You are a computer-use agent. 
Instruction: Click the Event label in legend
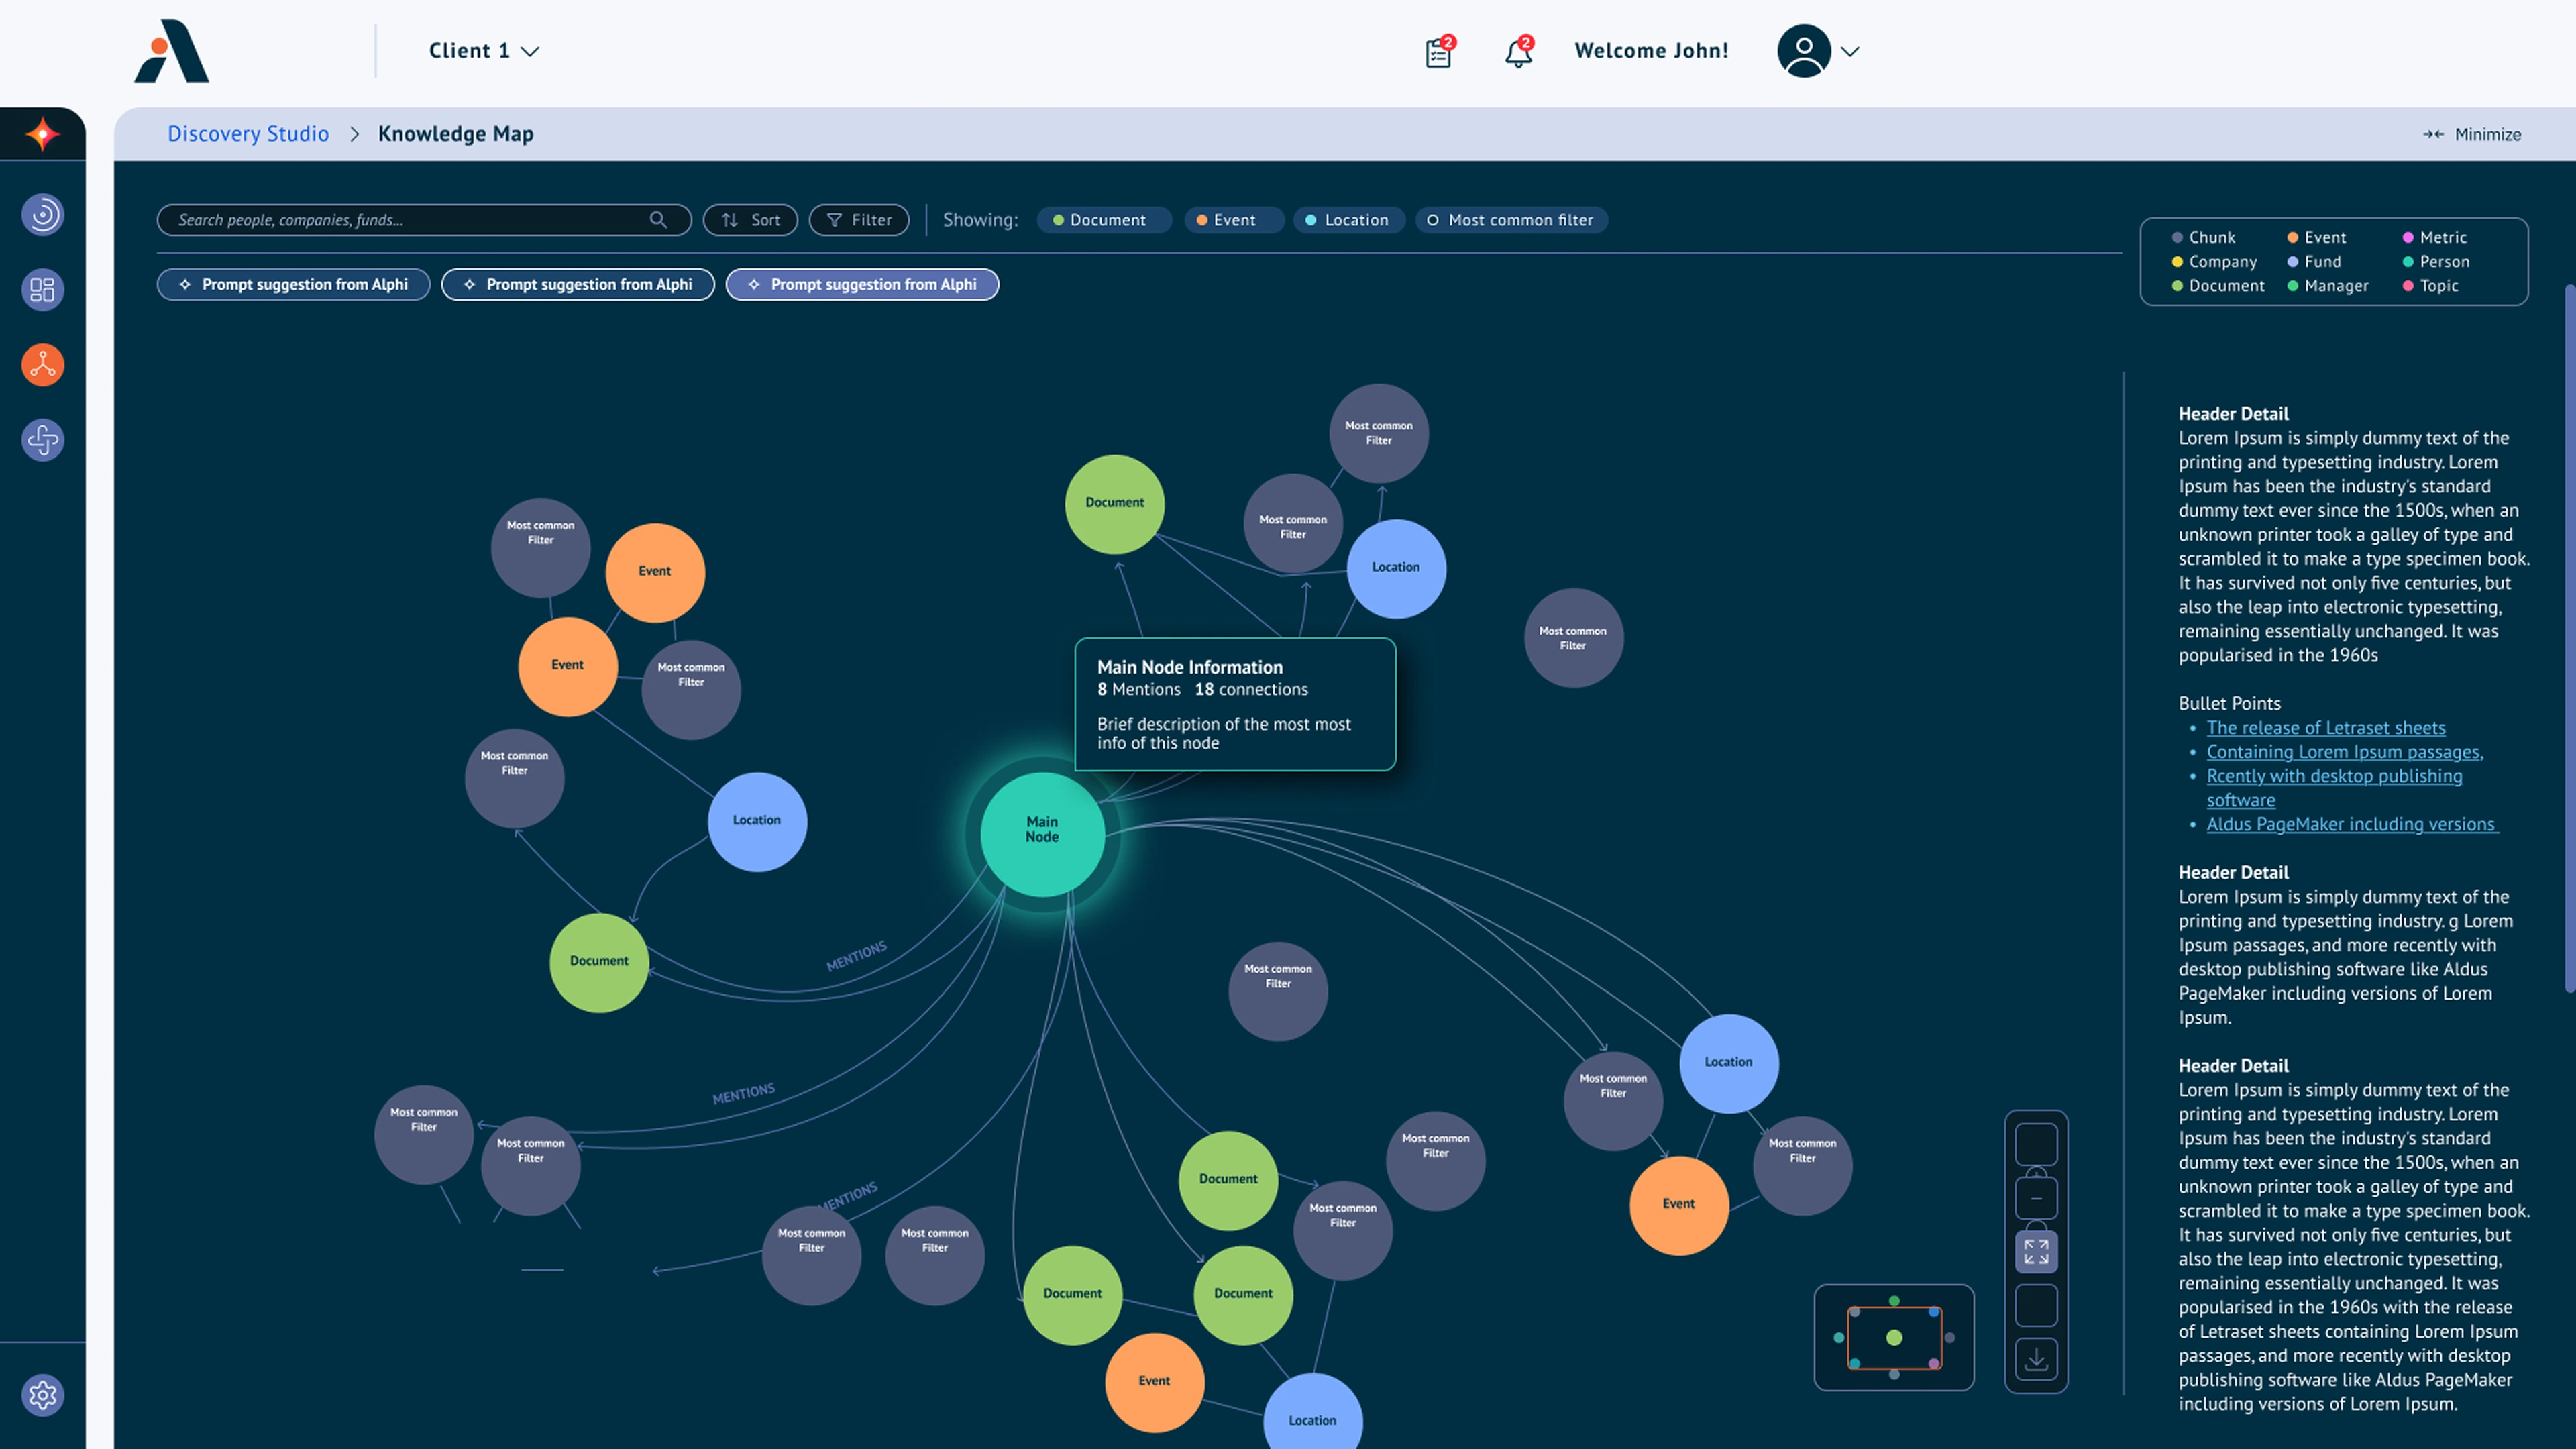click(2325, 238)
